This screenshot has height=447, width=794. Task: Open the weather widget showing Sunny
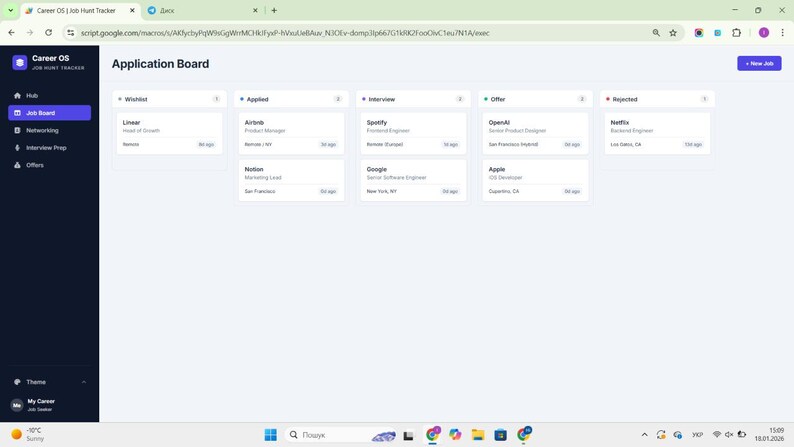point(28,434)
